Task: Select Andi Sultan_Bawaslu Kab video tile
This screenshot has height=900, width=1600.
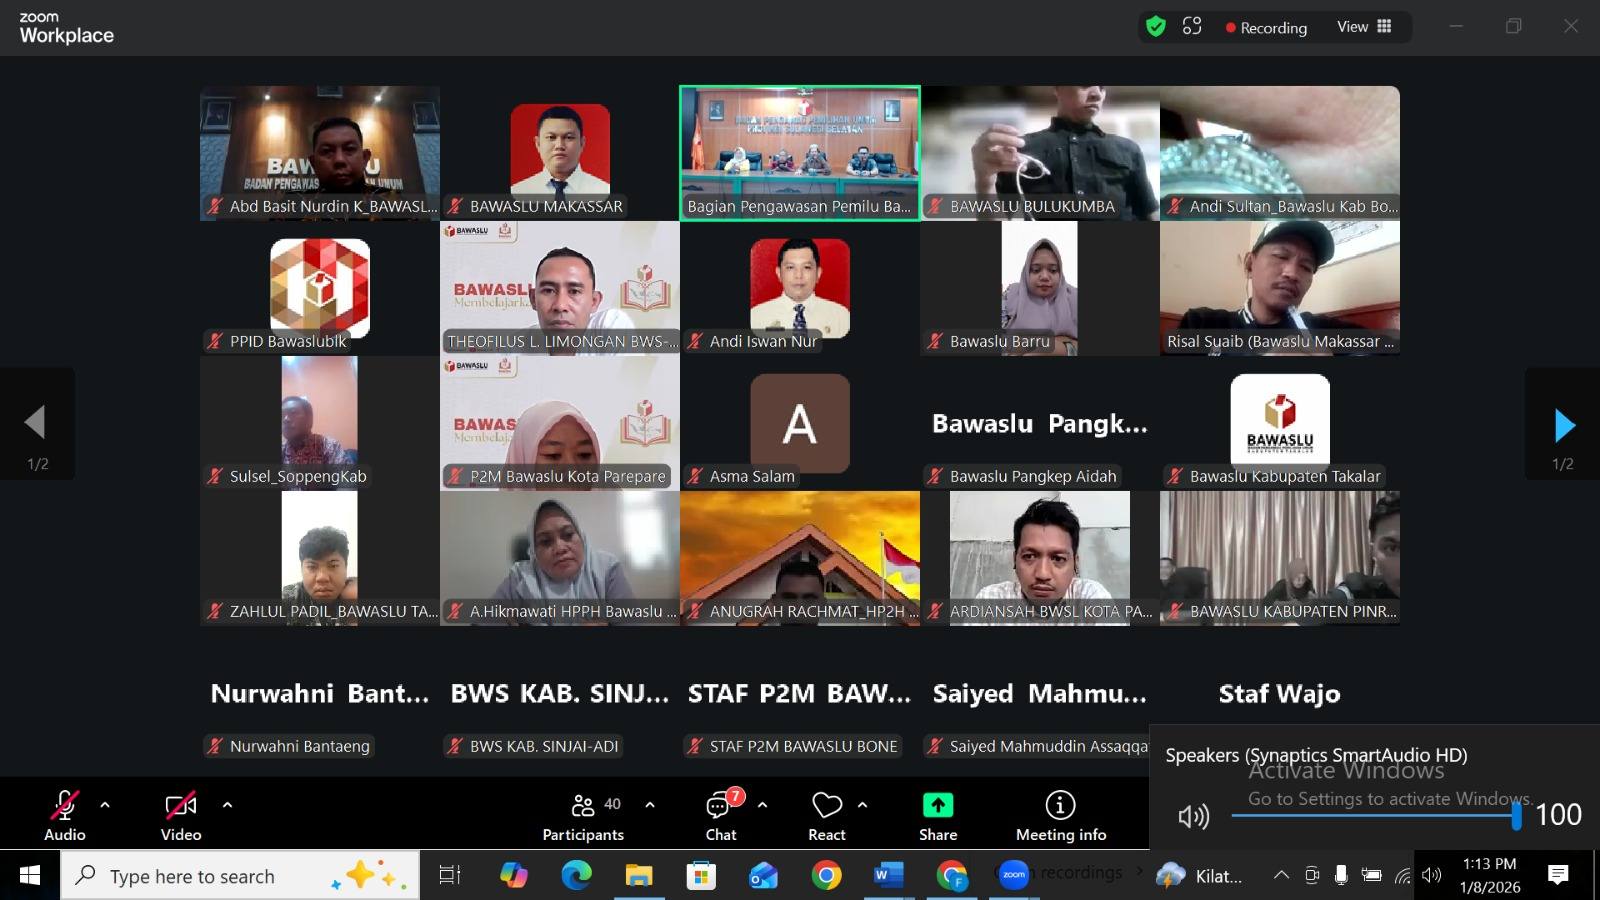Action: (x=1280, y=153)
